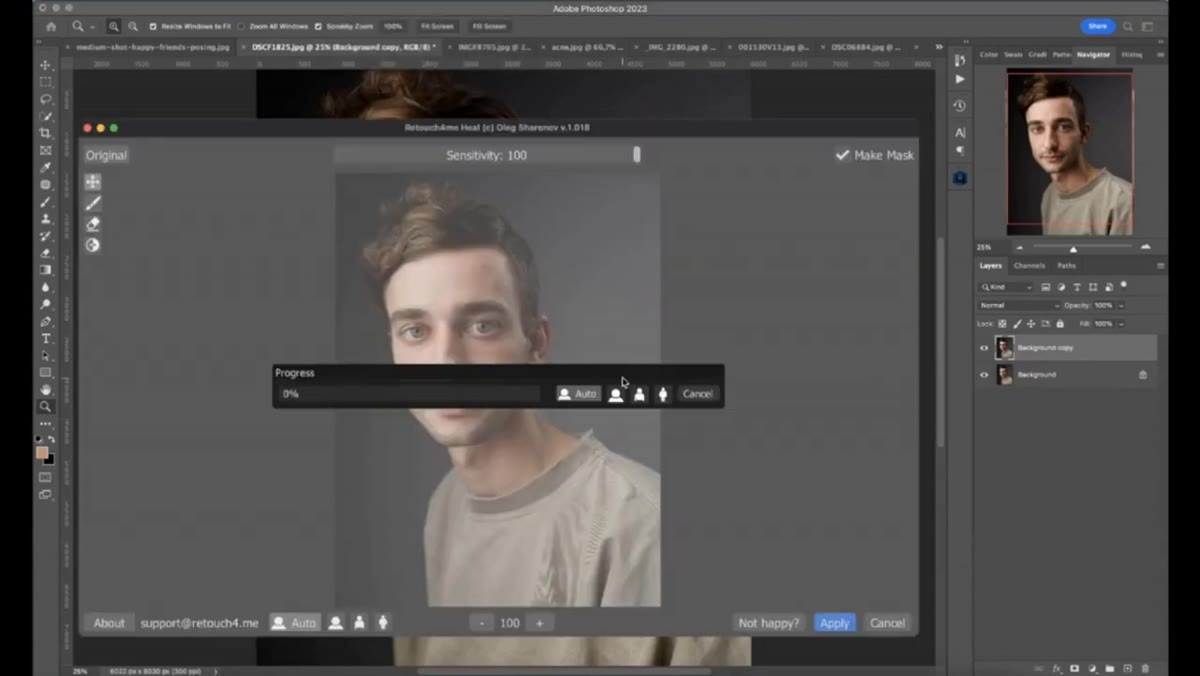The height and width of the screenshot is (676, 1200).
Task: Switch to the Navigator tab
Action: [1093, 55]
